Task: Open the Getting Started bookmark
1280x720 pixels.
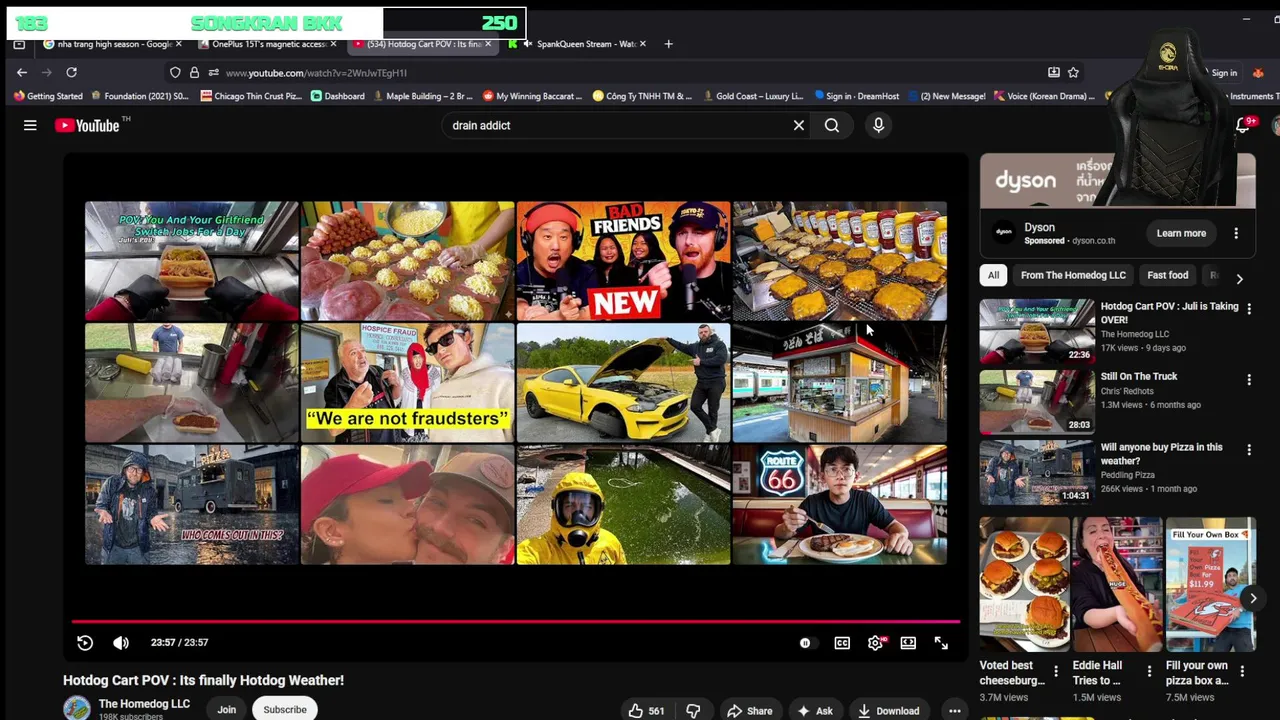Action: click(x=48, y=96)
